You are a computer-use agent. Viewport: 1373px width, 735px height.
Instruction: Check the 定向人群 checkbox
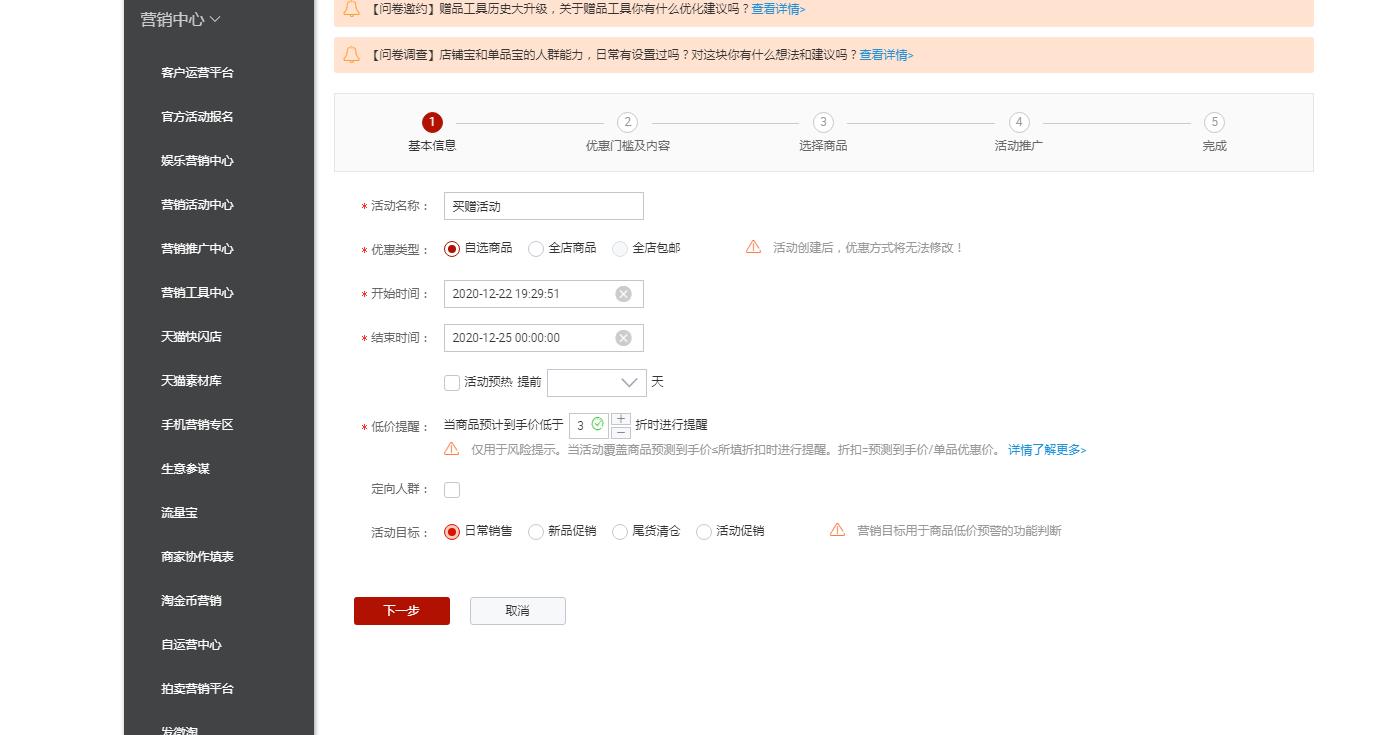[x=452, y=490]
